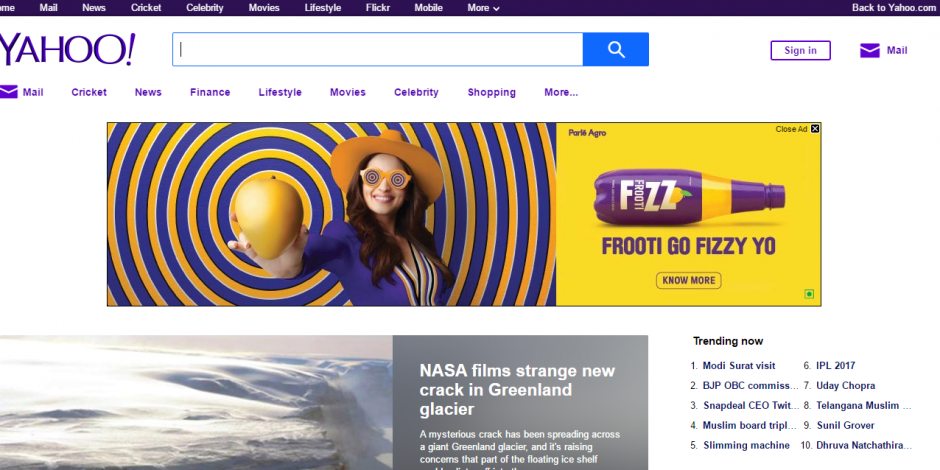Image resolution: width=940 pixels, height=470 pixels.
Task: Open Celebrity in the purple navigation row
Action: tap(416, 92)
